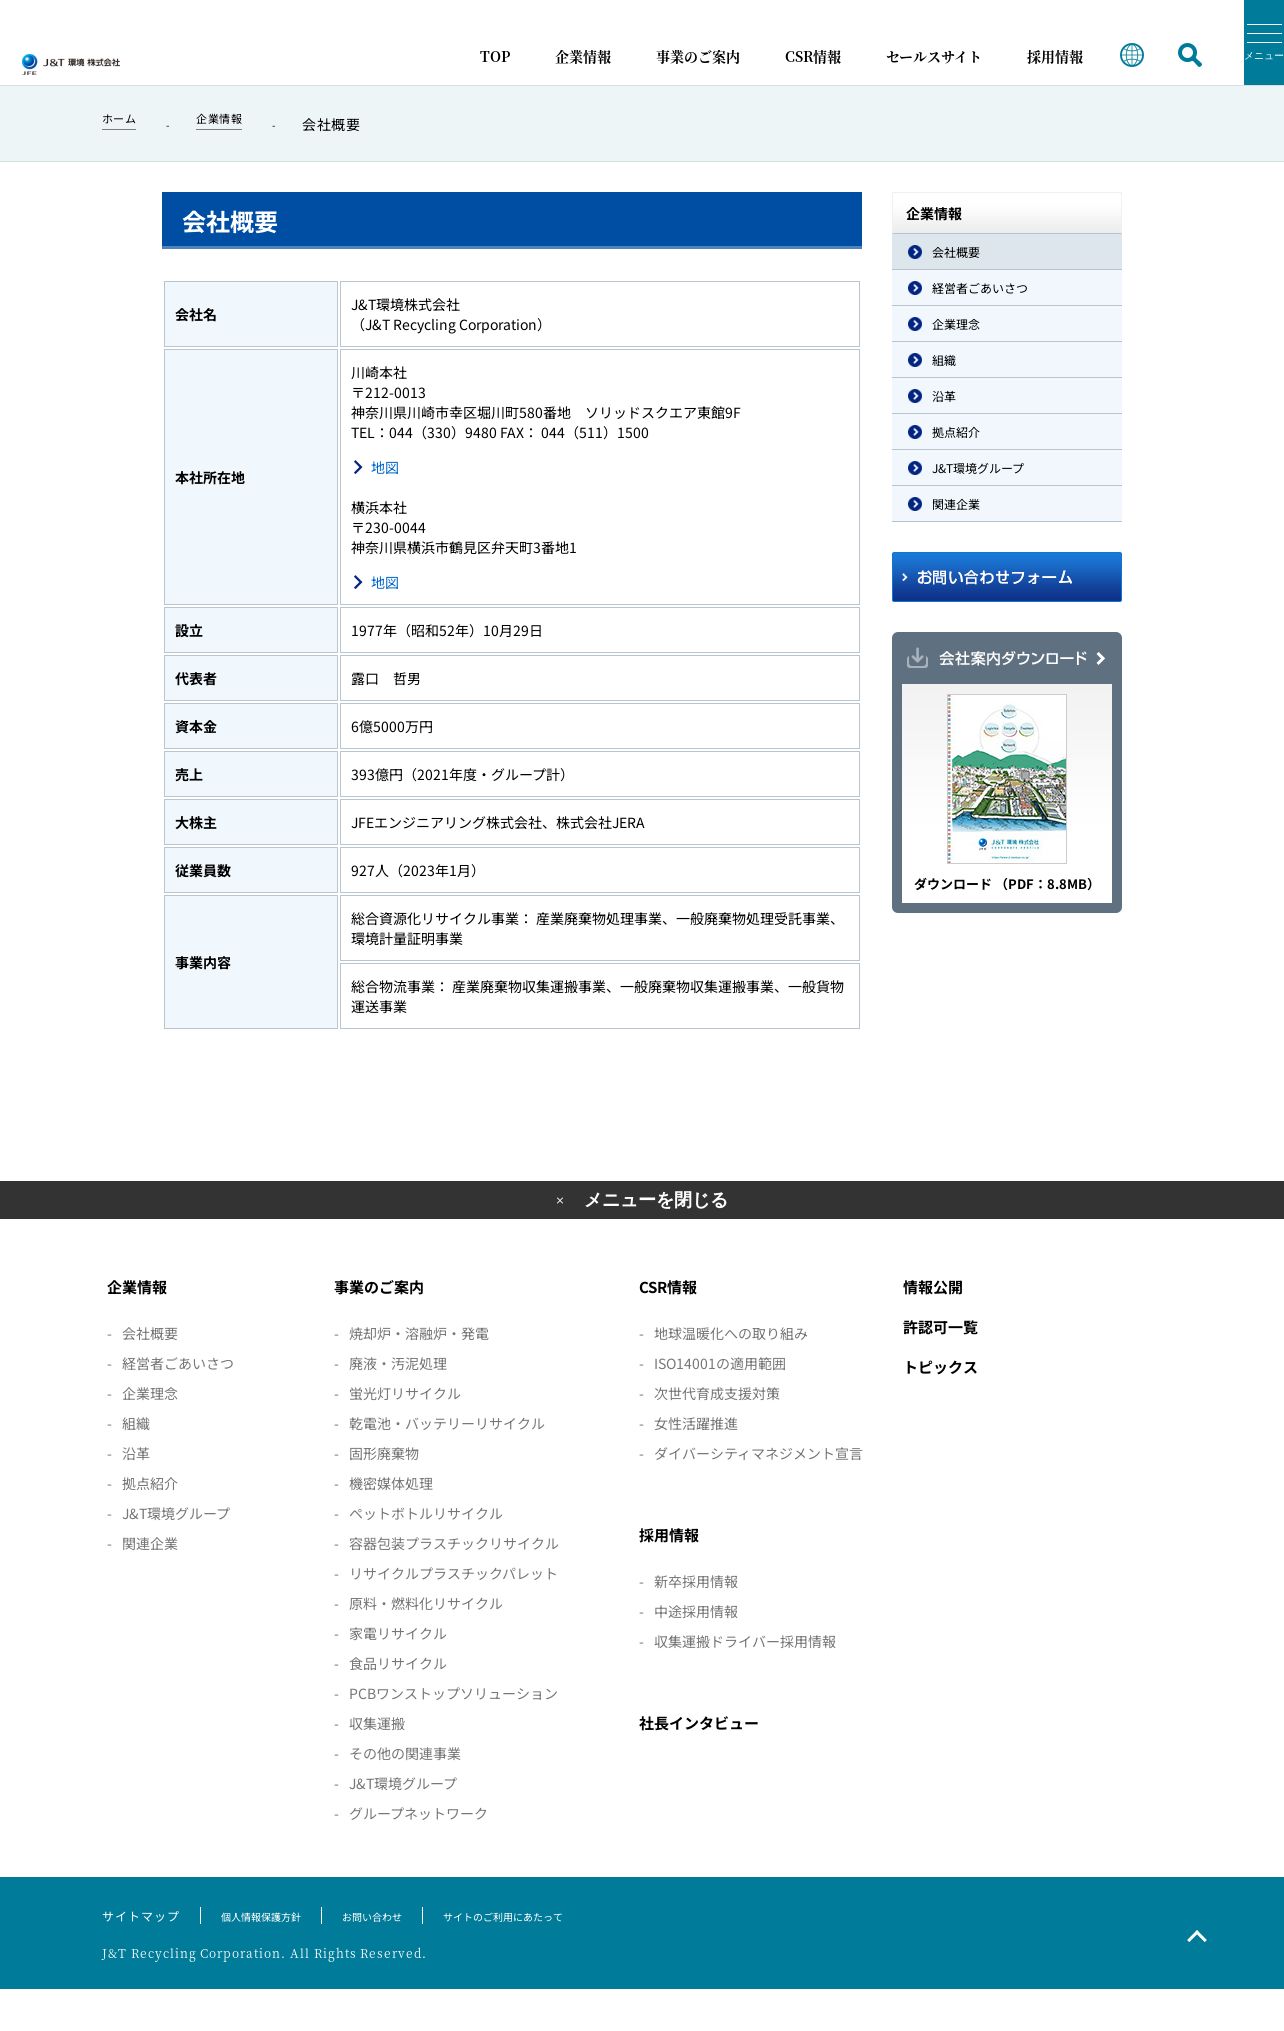
Task: Open 焼却炉・溶融炉・発電 in footer menu
Action: click(x=419, y=1334)
